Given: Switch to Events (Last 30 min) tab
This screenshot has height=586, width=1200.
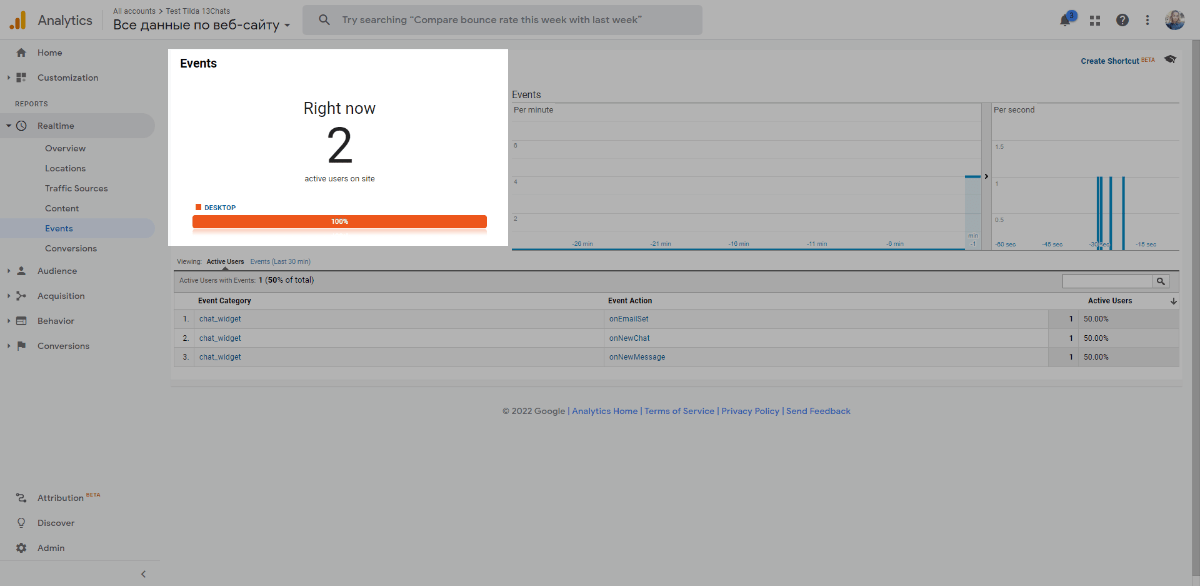Looking at the screenshot, I should [x=280, y=261].
